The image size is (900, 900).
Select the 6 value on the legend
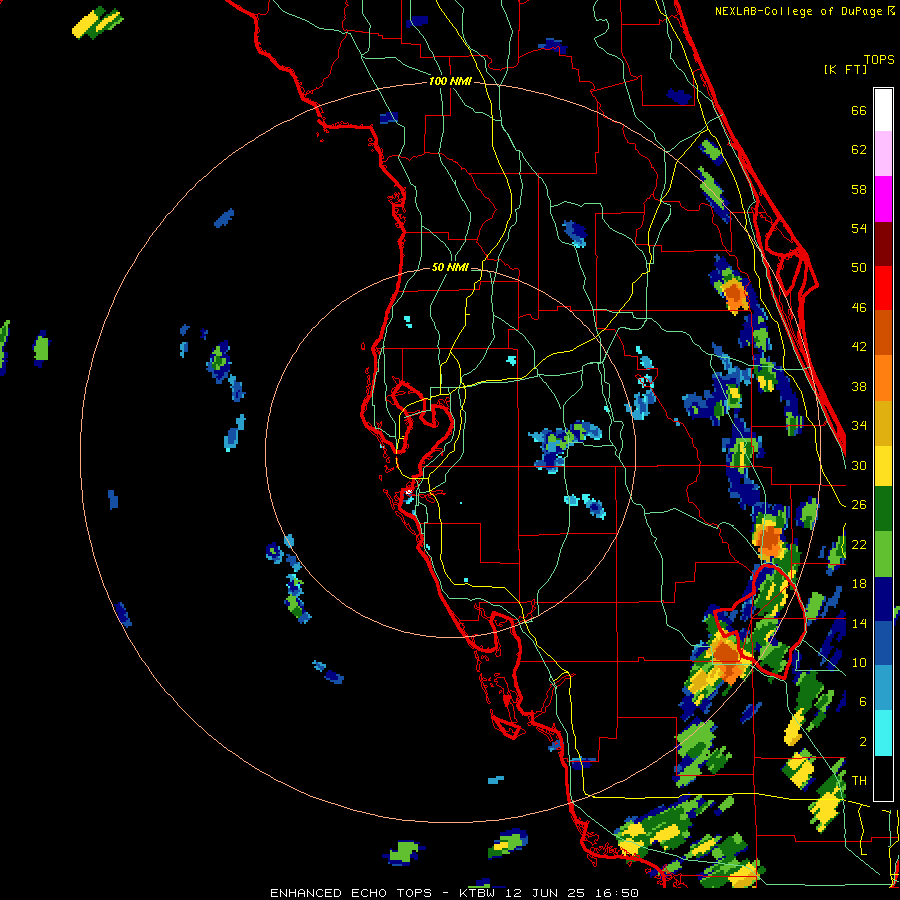863,702
